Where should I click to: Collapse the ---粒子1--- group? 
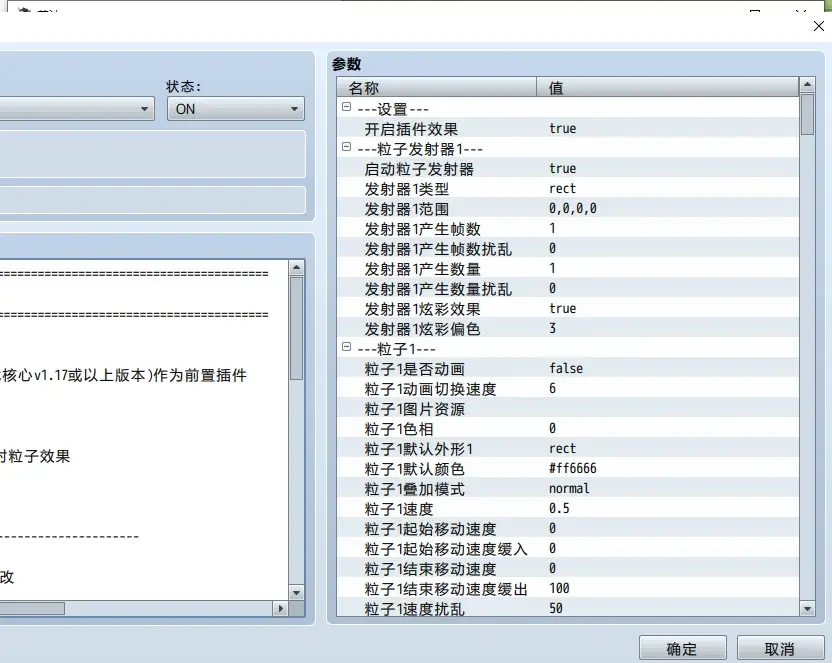[x=346, y=347]
